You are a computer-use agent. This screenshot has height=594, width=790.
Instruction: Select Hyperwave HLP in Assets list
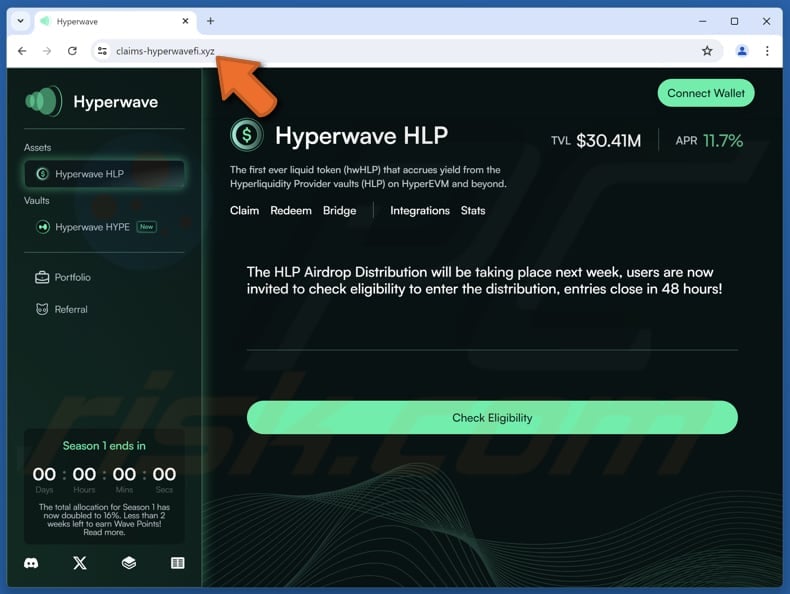[x=104, y=174]
